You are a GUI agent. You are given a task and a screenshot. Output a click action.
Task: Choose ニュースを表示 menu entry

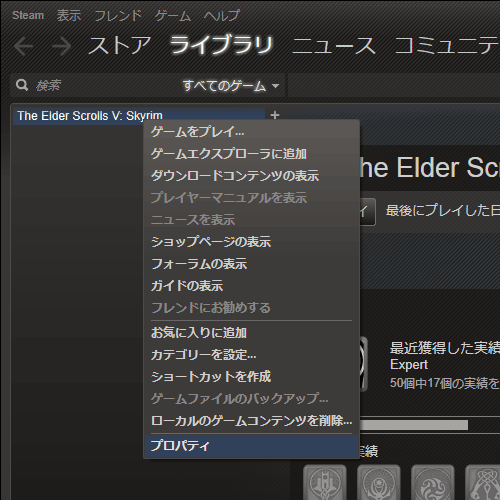pos(252,220)
